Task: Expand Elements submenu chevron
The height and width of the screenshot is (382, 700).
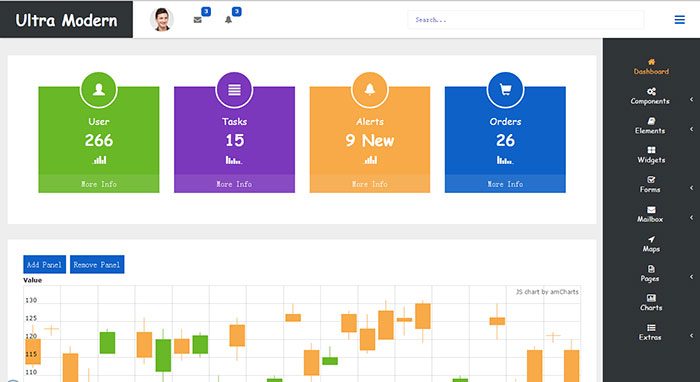Action: click(x=691, y=129)
